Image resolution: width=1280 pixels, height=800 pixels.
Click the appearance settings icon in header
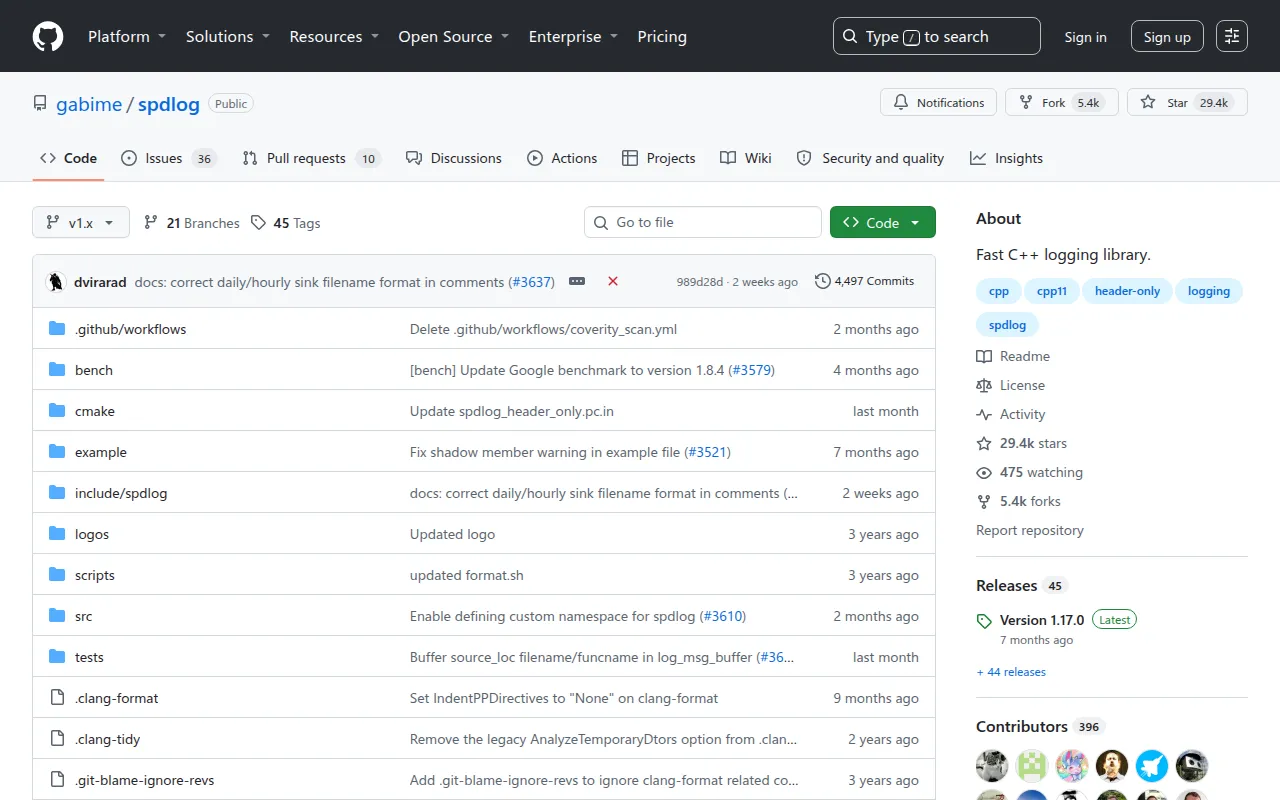pos(1232,36)
